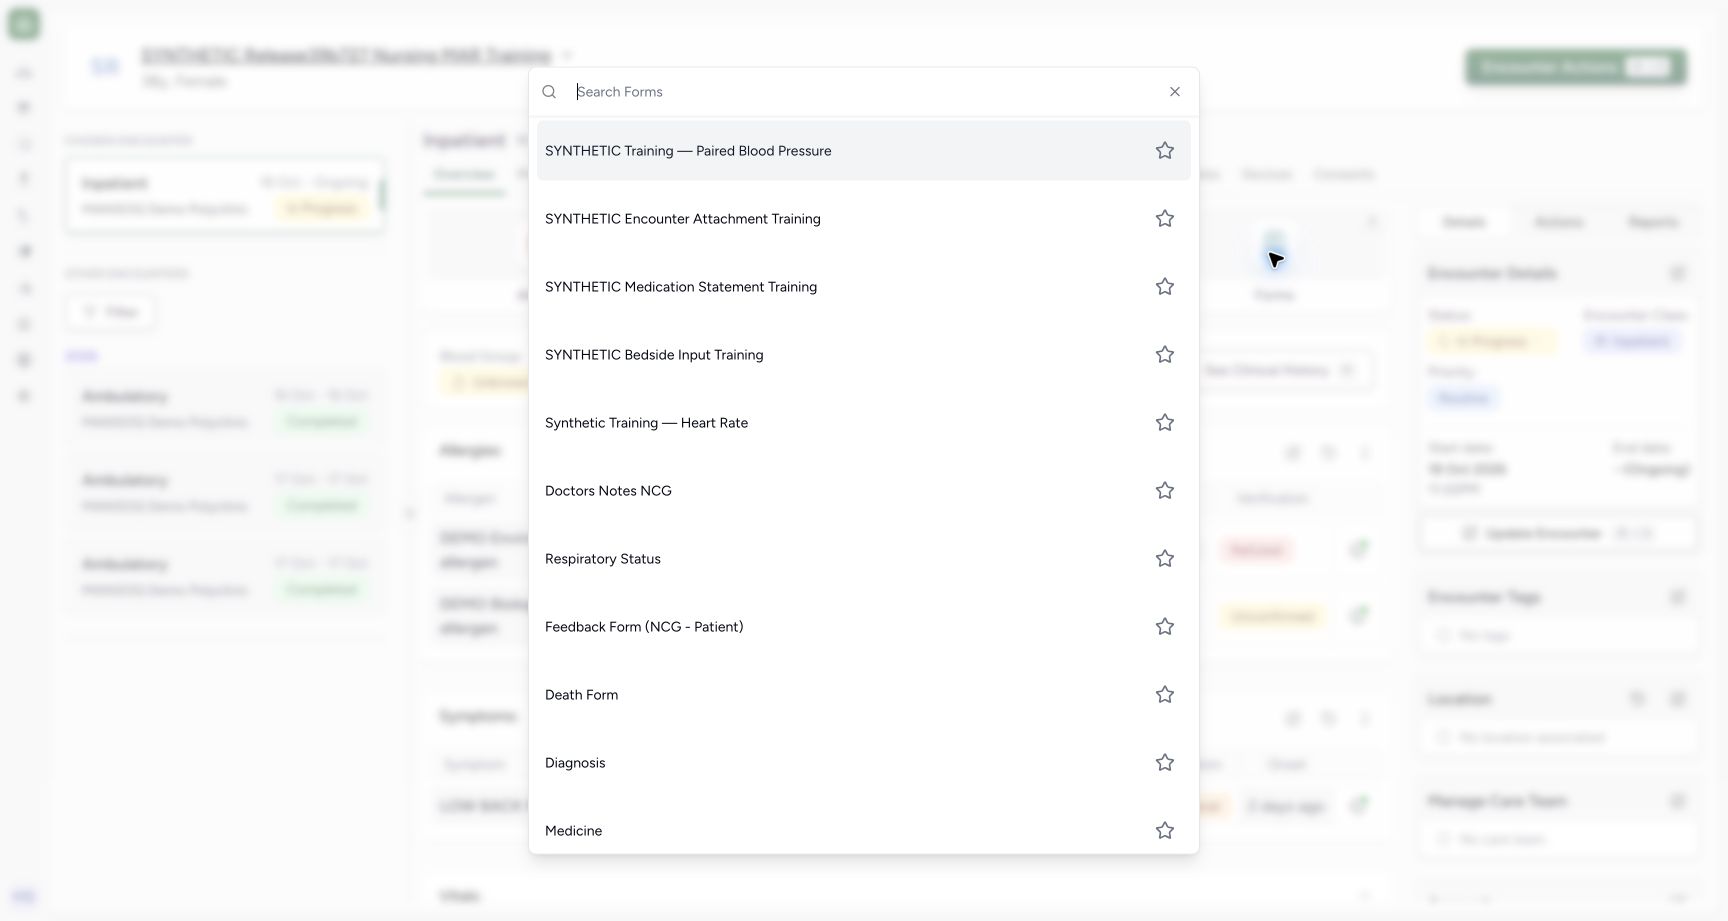Viewport: 1728px width, 921px height.
Task: Star the Medicine form
Action: pos(1164,831)
